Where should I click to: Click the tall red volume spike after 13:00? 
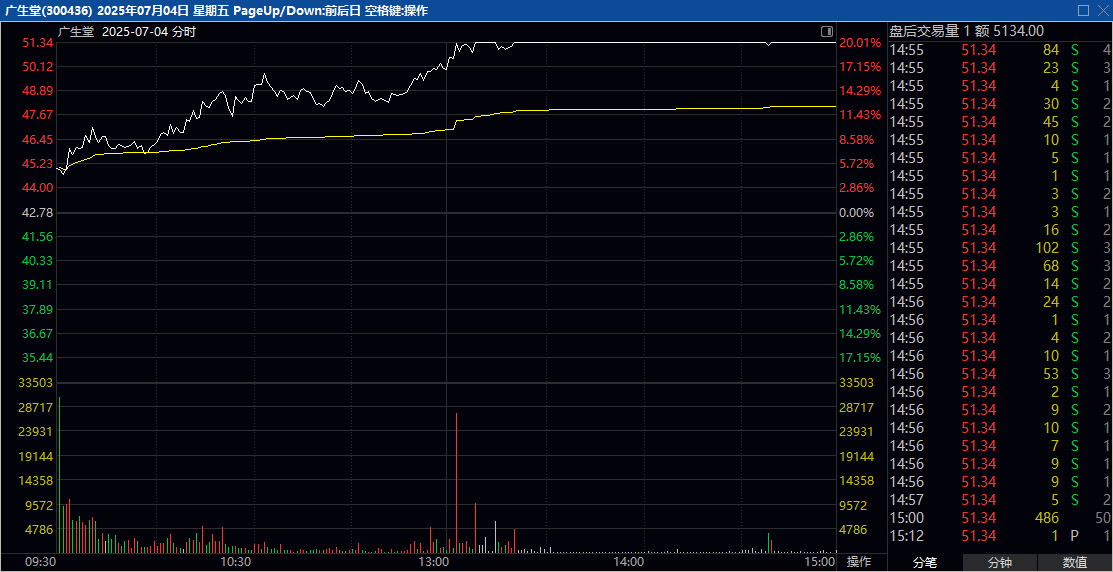coord(456,480)
